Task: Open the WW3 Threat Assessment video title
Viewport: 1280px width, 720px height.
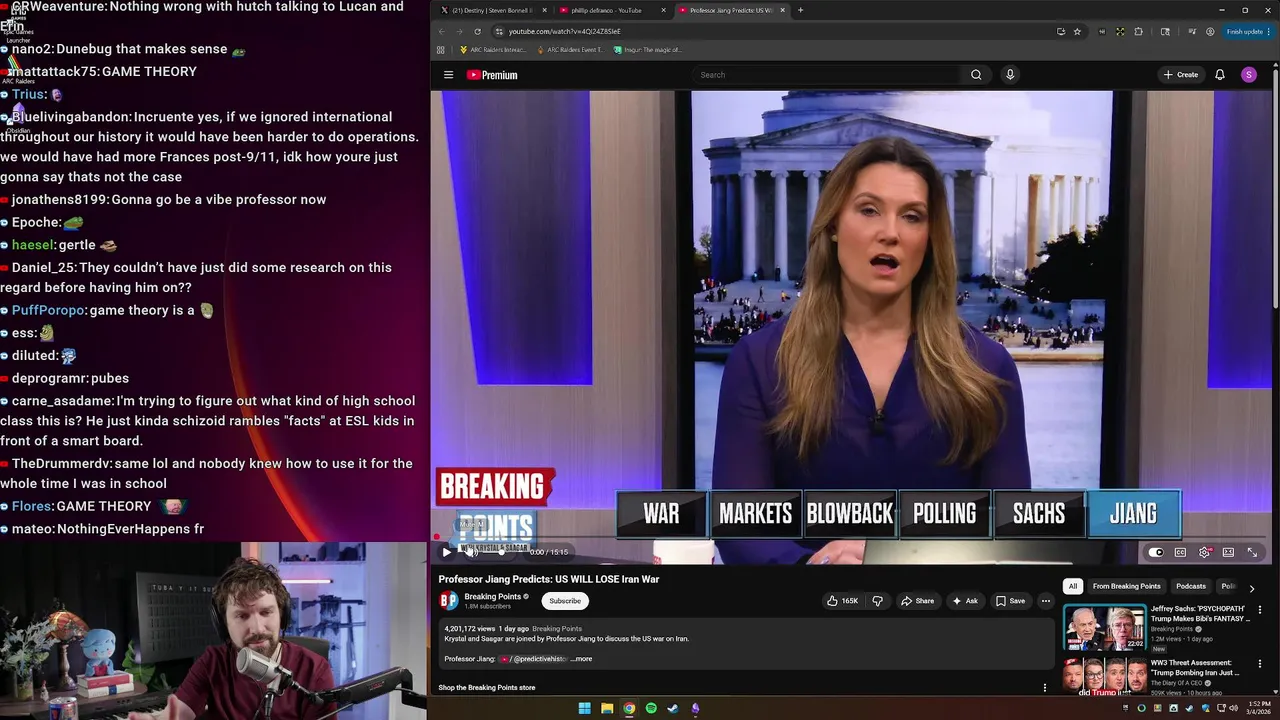Action: pos(1194,667)
